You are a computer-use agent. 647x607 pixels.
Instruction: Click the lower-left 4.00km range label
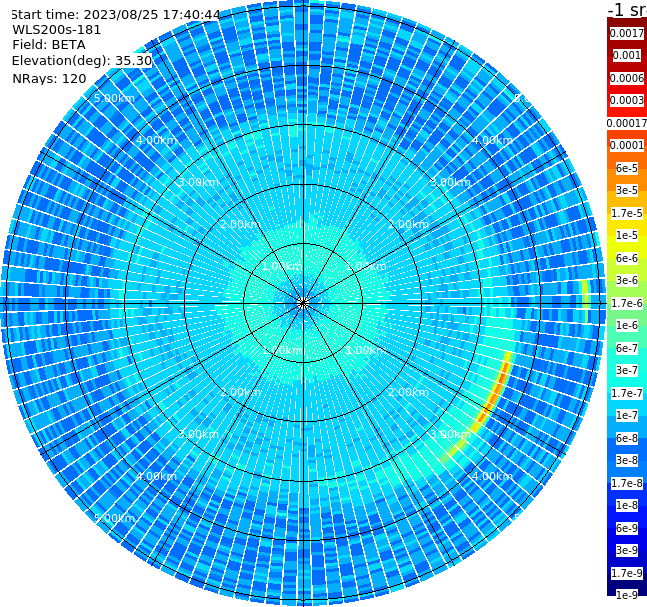point(156,476)
